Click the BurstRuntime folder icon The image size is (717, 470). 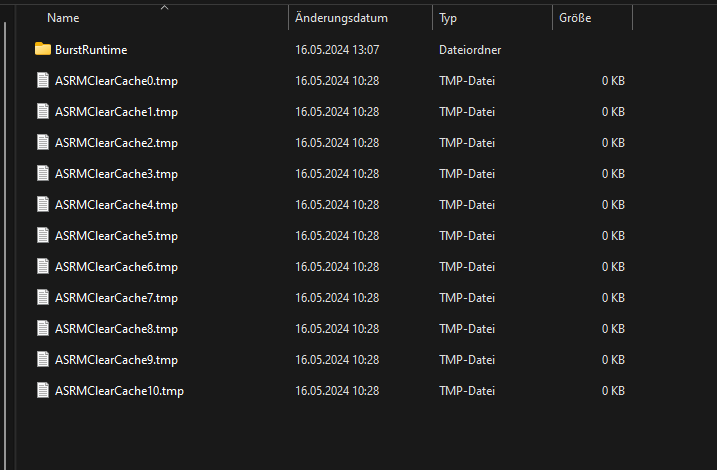[42, 49]
